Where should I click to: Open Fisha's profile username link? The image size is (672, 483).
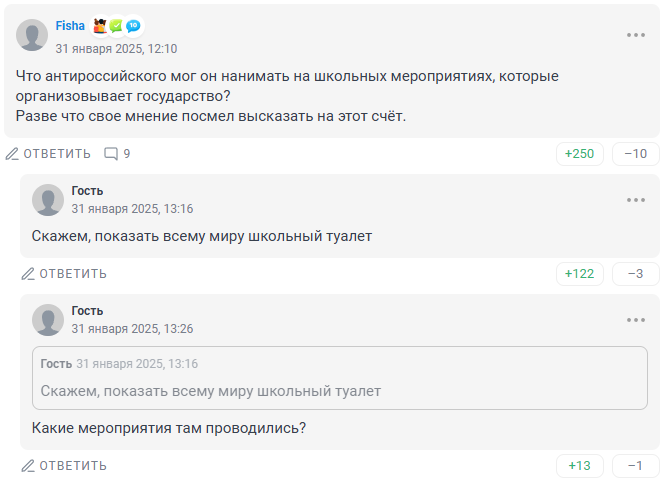[70, 26]
